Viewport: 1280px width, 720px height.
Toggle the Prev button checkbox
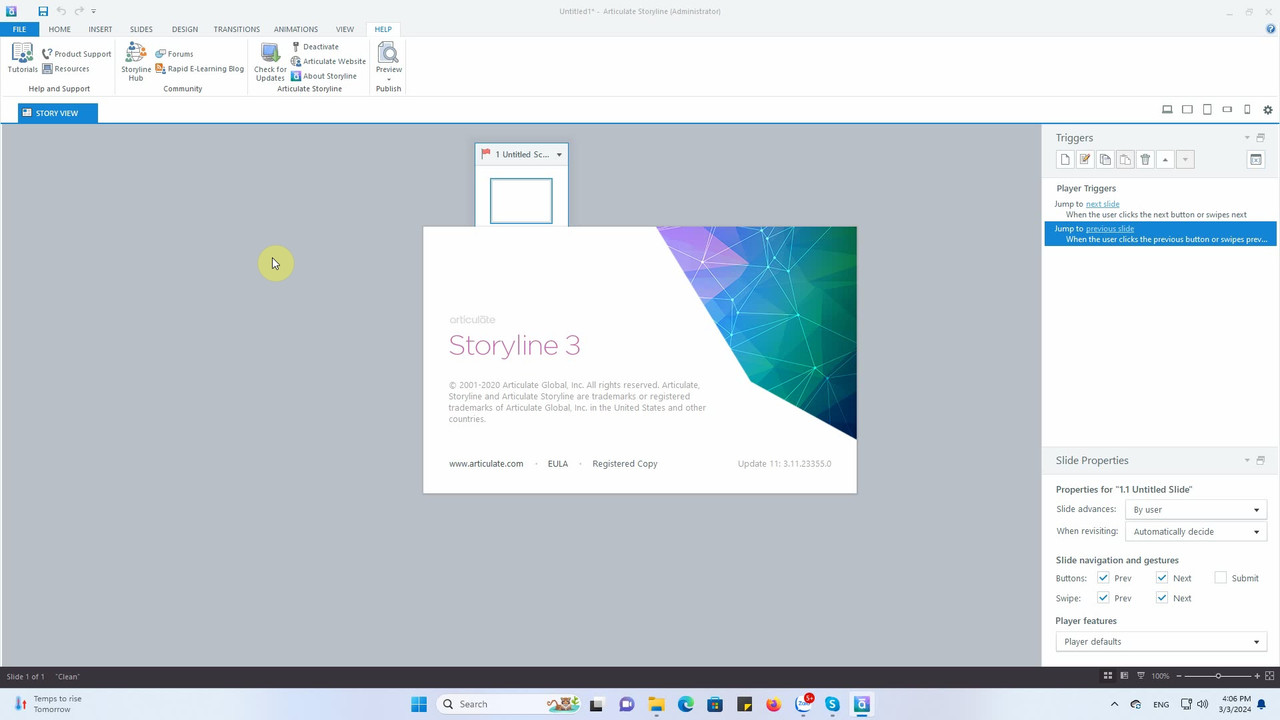point(1103,578)
